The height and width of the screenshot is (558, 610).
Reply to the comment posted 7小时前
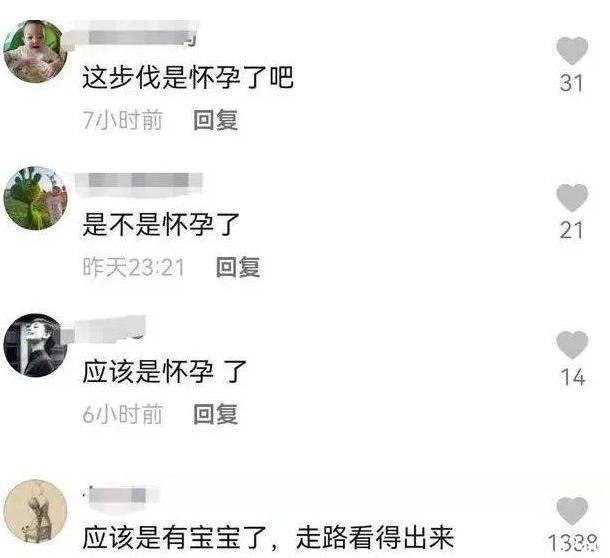coord(216,120)
